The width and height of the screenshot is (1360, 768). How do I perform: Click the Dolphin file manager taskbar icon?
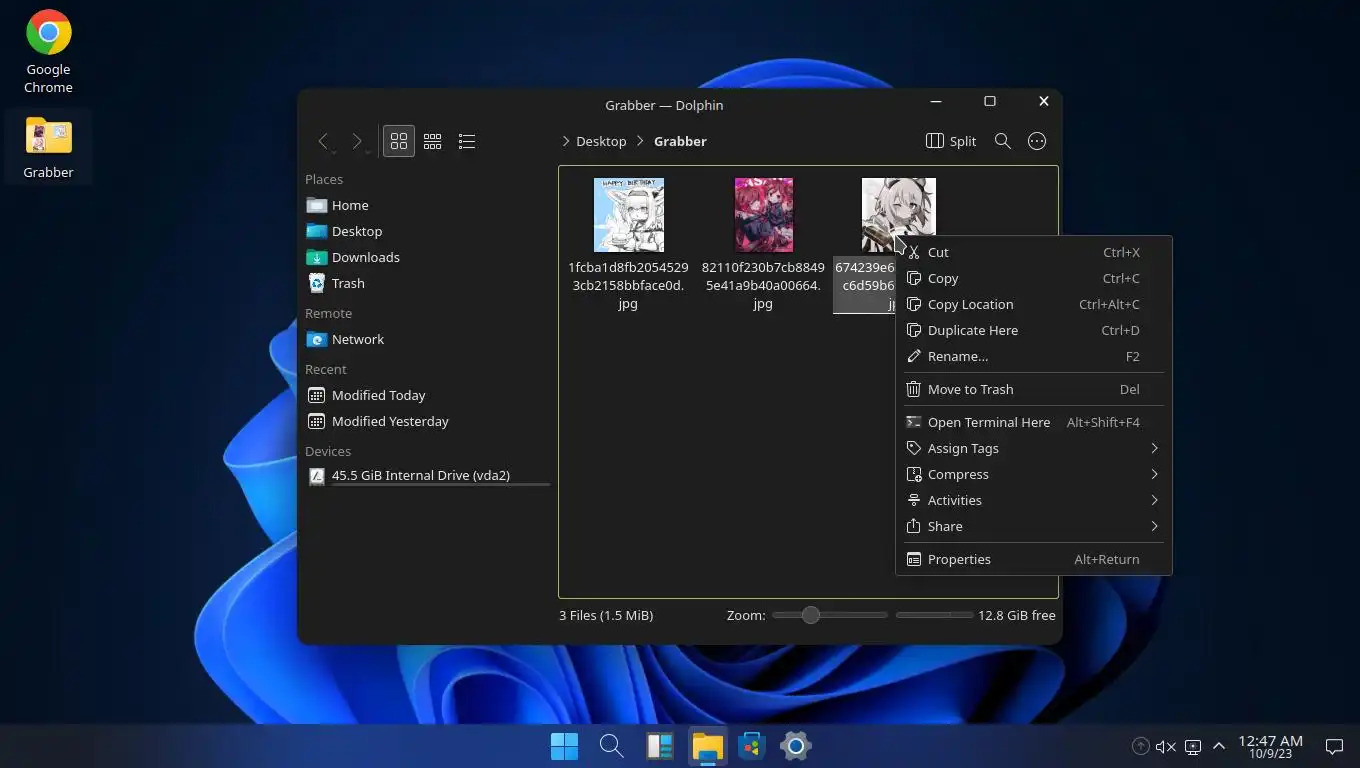(707, 746)
